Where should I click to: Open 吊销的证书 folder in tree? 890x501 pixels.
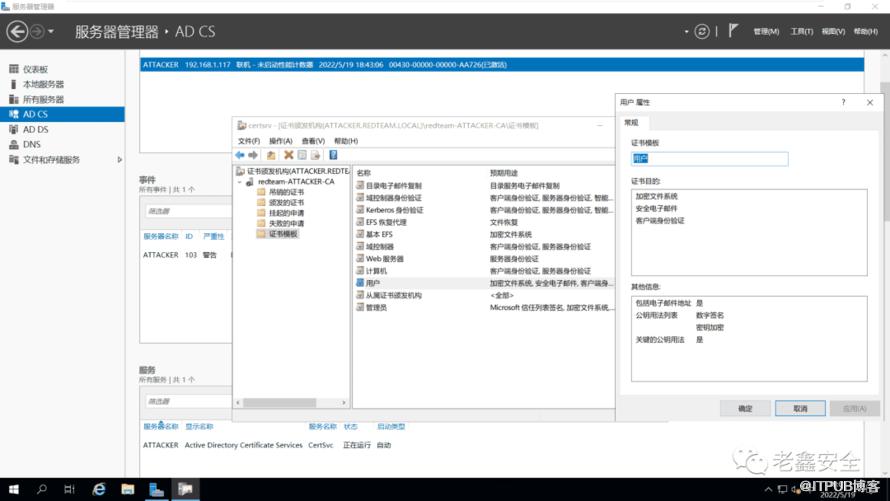click(x=286, y=192)
